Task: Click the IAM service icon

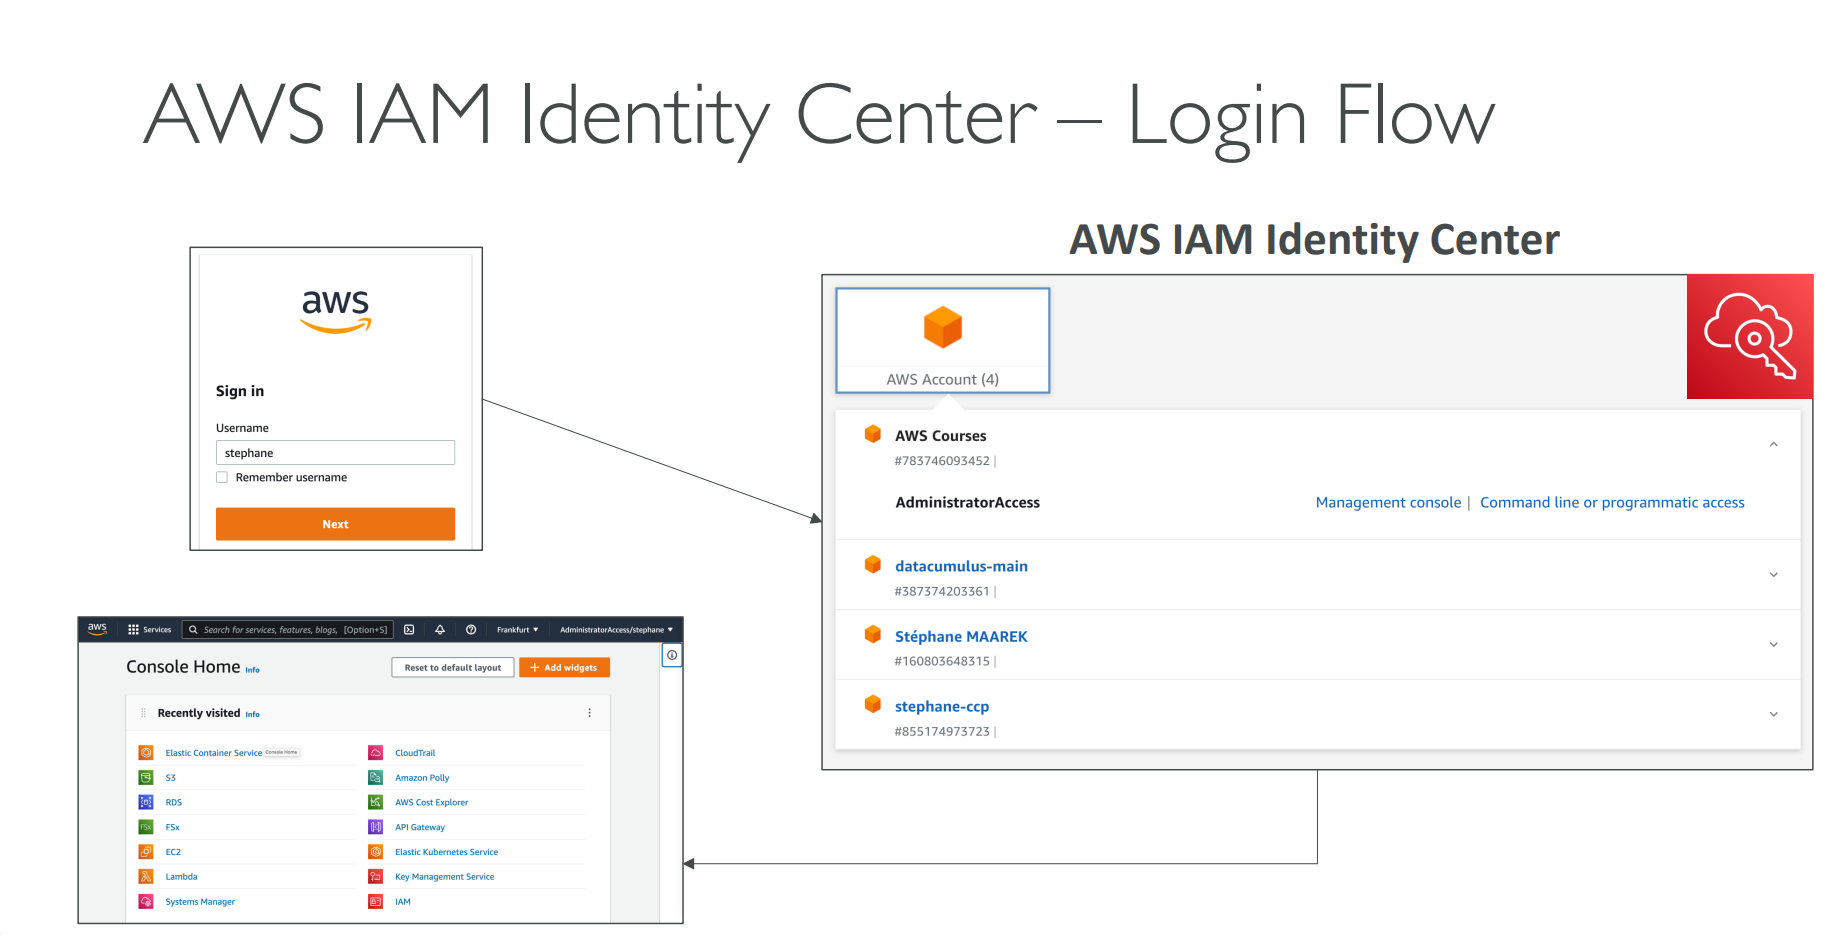Action: (376, 902)
